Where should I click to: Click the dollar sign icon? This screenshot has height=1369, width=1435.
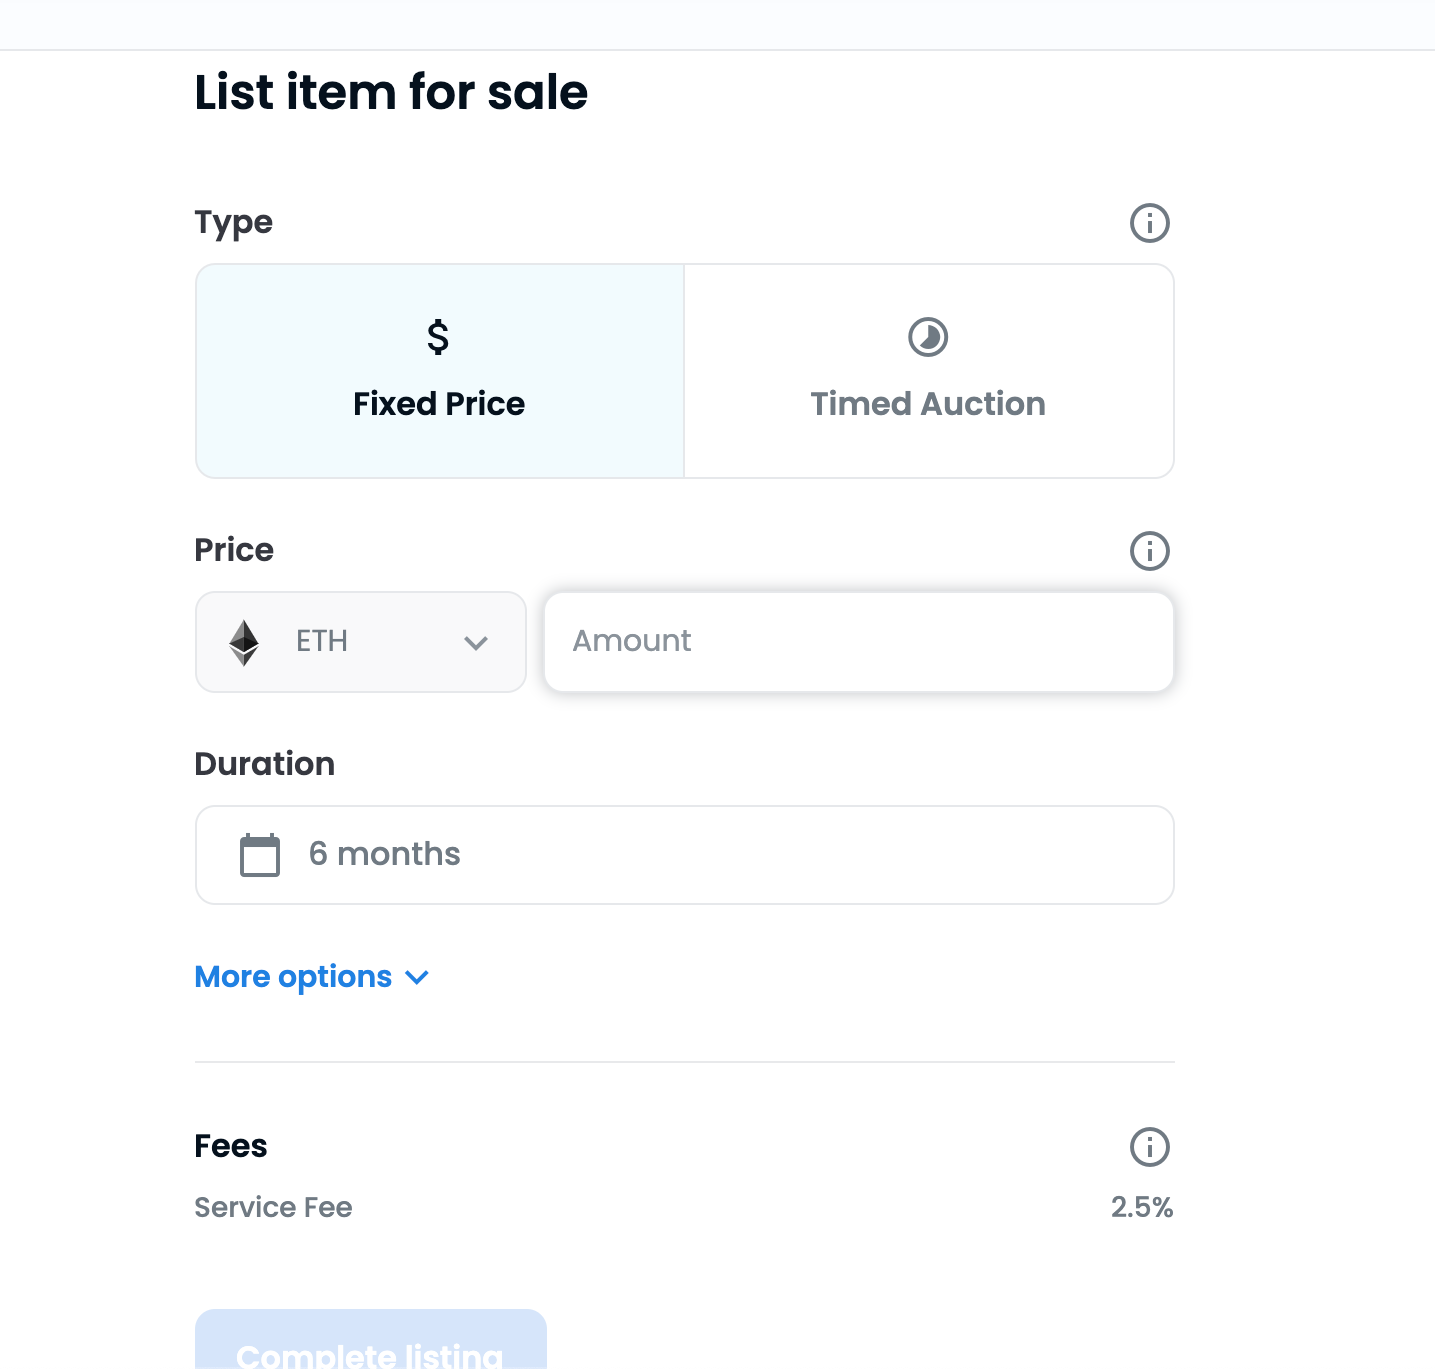click(x=438, y=337)
